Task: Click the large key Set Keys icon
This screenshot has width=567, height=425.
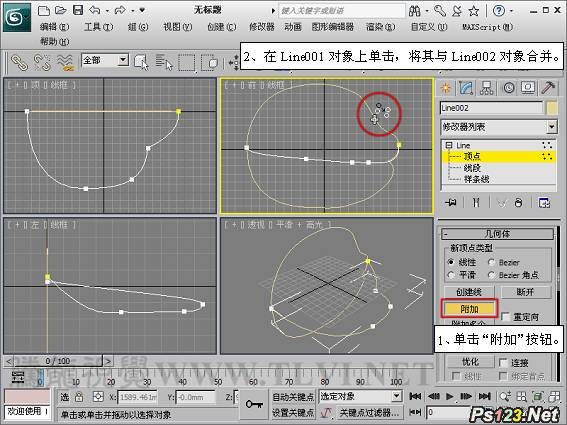Action: click(x=254, y=404)
